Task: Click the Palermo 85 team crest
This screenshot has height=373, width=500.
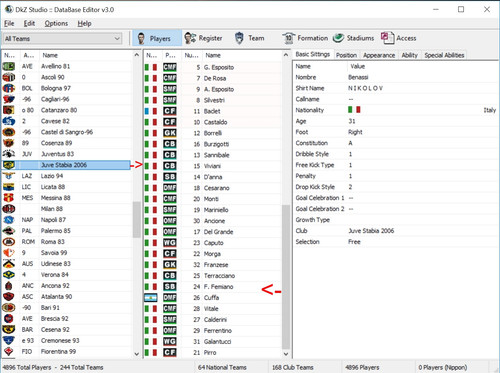Action: tap(9, 231)
